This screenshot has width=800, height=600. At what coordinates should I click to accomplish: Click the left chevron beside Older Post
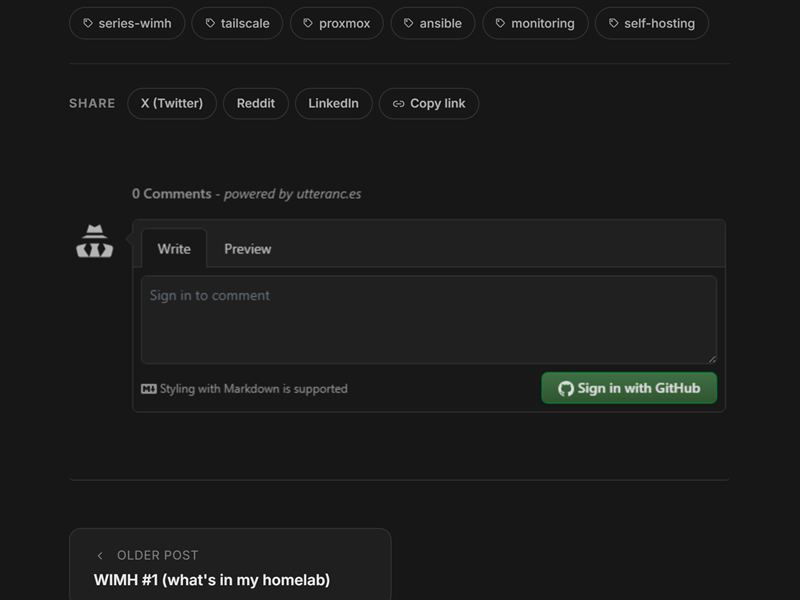(100, 556)
